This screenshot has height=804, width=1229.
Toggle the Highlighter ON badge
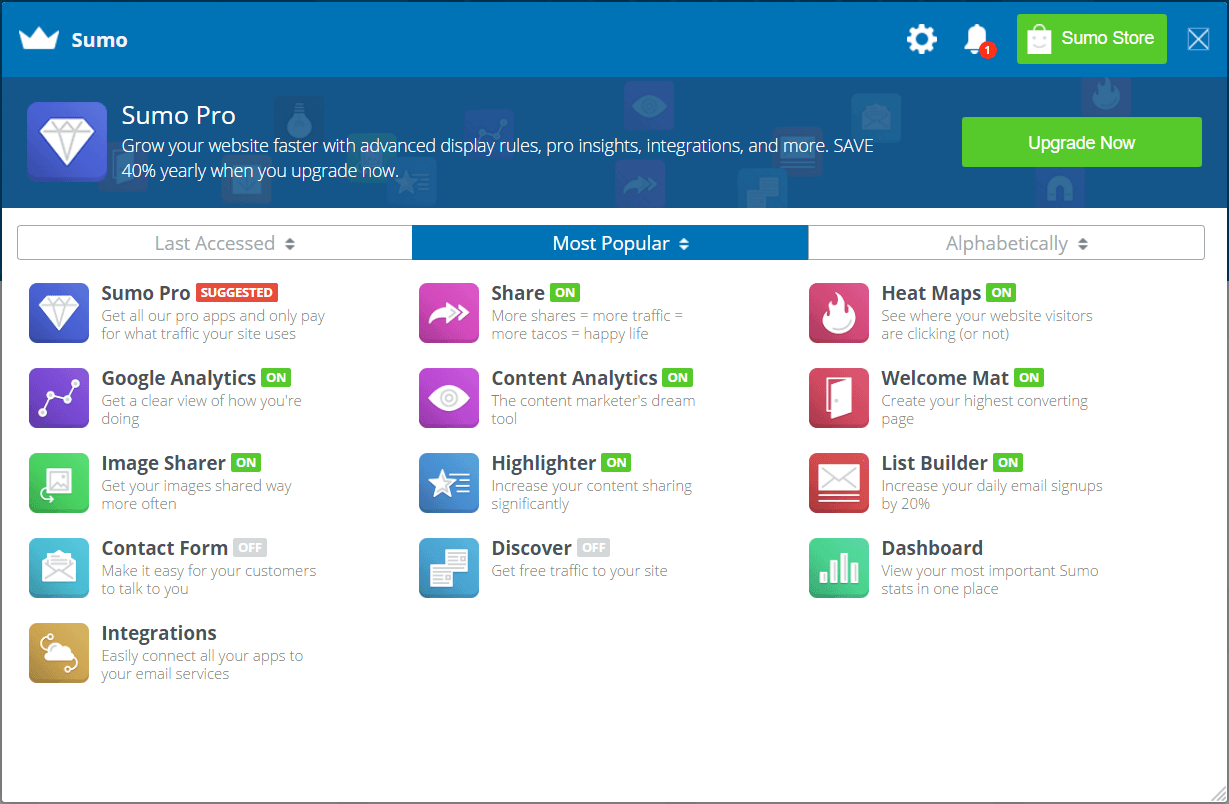pyautogui.click(x=617, y=463)
